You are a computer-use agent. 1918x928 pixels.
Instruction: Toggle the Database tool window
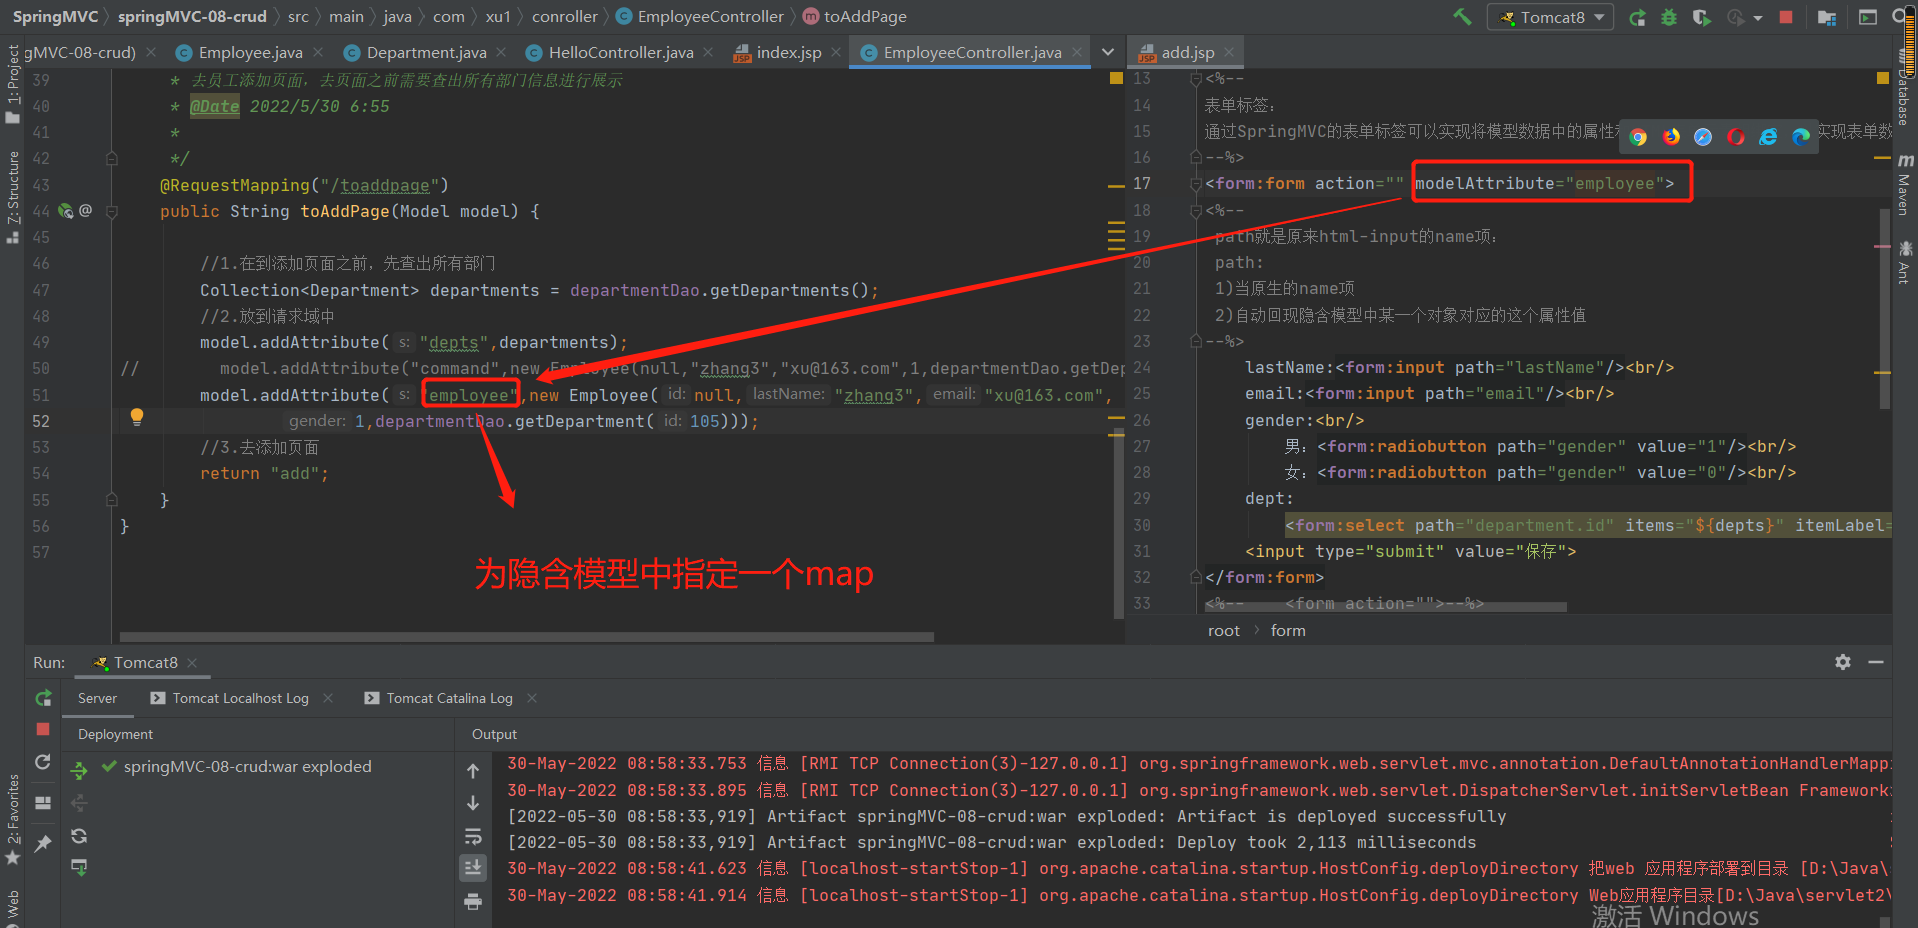click(1905, 88)
